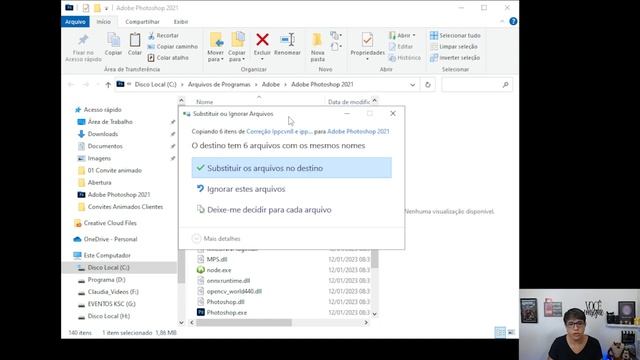Open Área de Trabalho in the sidebar

tap(110, 122)
